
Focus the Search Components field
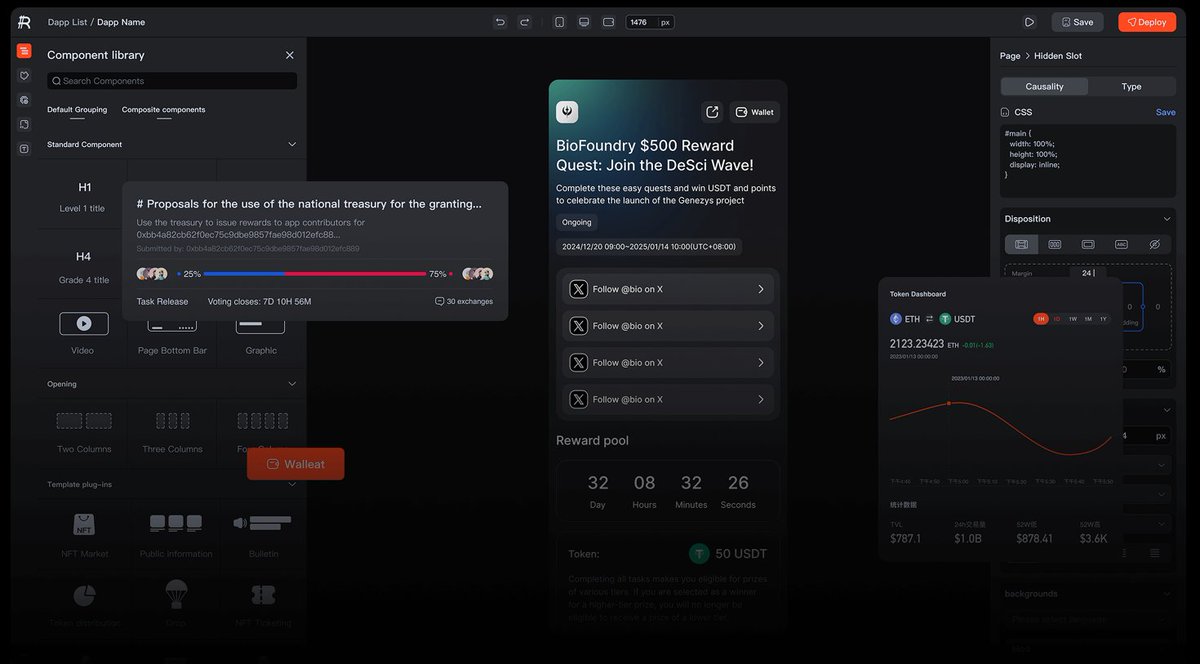pyautogui.click(x=172, y=81)
